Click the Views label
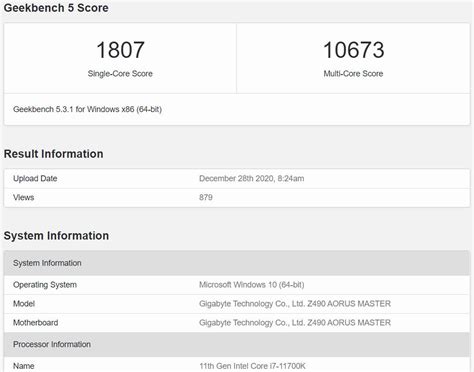 [24, 197]
